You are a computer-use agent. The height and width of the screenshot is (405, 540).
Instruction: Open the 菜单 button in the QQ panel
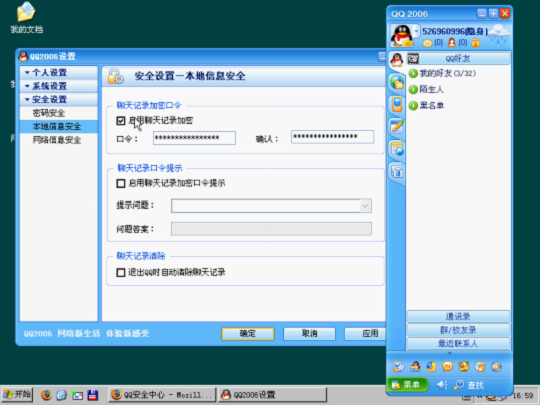click(x=407, y=385)
